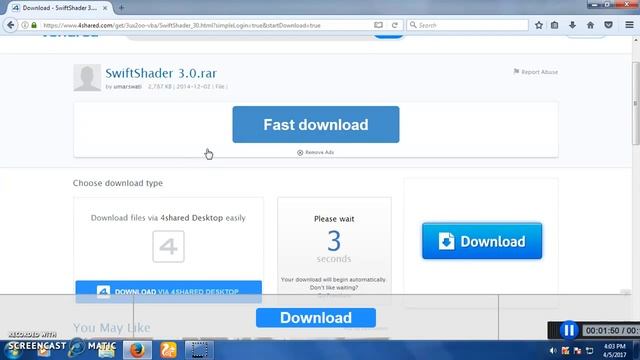Click the Please wait countdown number
The width and height of the screenshot is (640, 360).
(x=334, y=241)
